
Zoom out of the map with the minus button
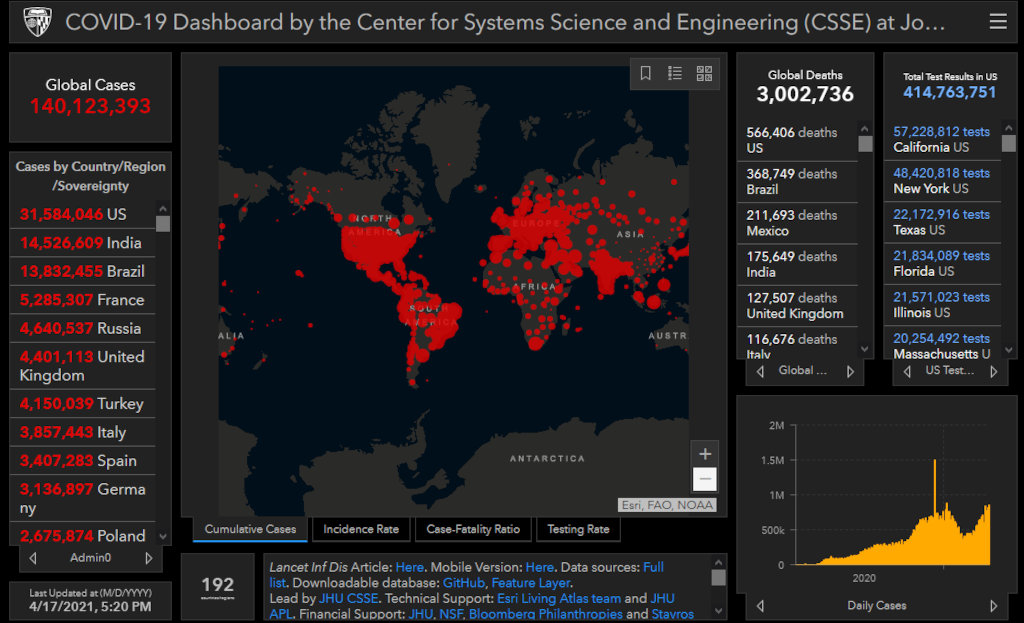coord(705,479)
